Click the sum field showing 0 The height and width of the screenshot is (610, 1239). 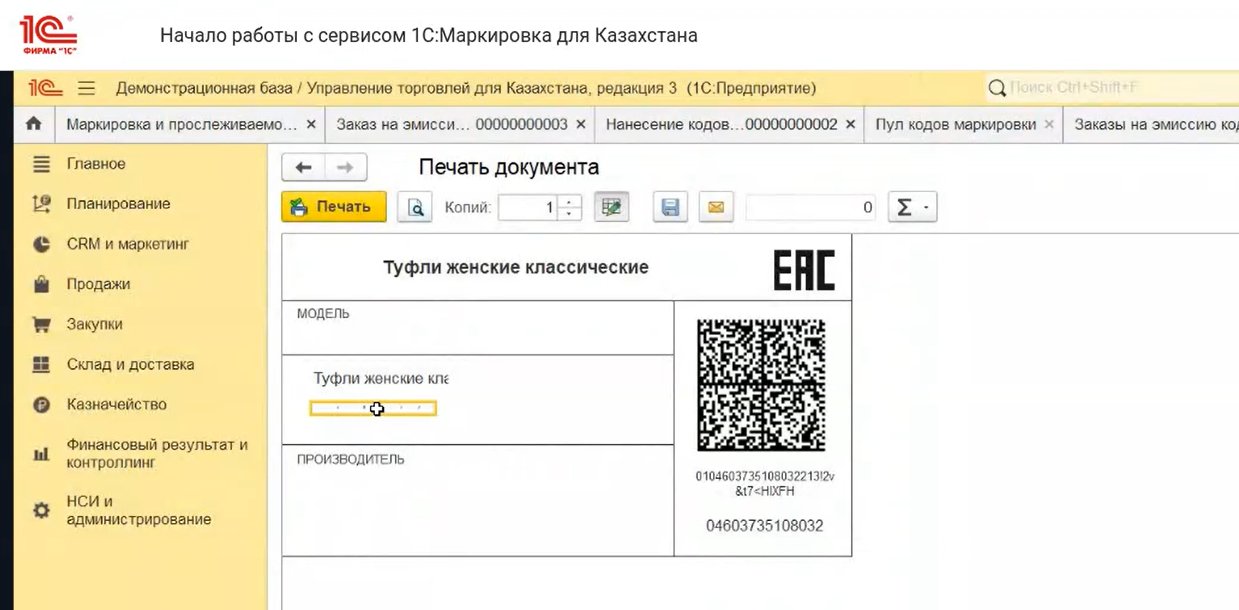pyautogui.click(x=811, y=207)
